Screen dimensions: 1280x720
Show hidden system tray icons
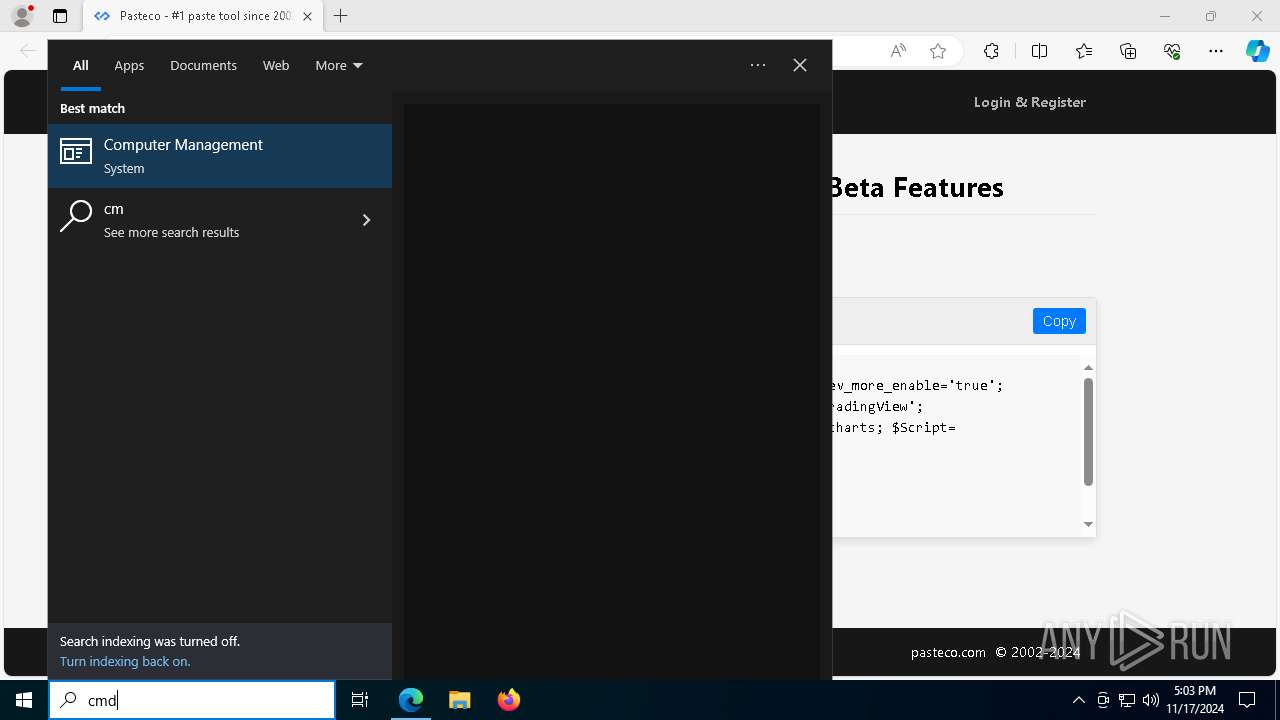pyautogui.click(x=1079, y=700)
